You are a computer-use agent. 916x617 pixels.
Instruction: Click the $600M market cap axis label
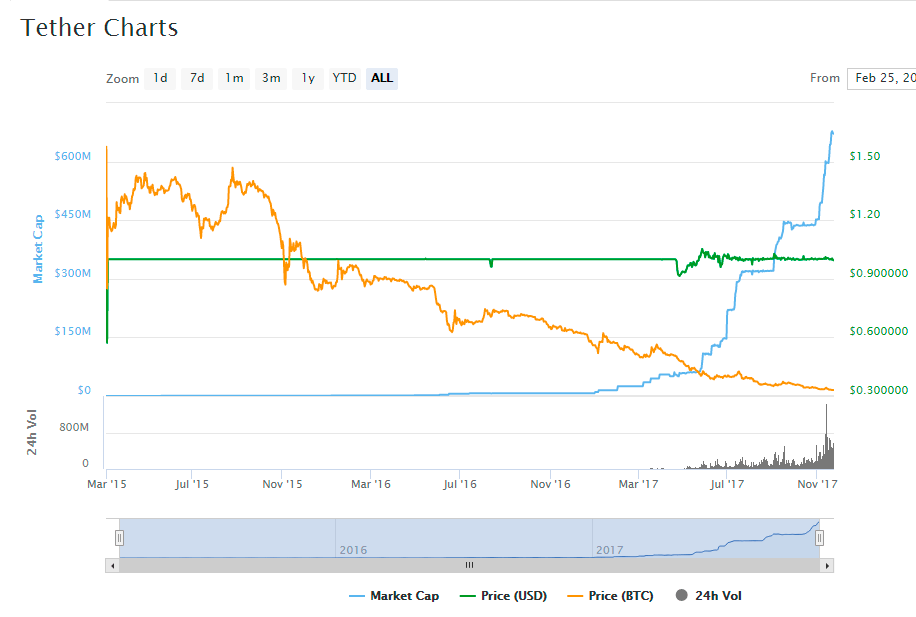73,157
